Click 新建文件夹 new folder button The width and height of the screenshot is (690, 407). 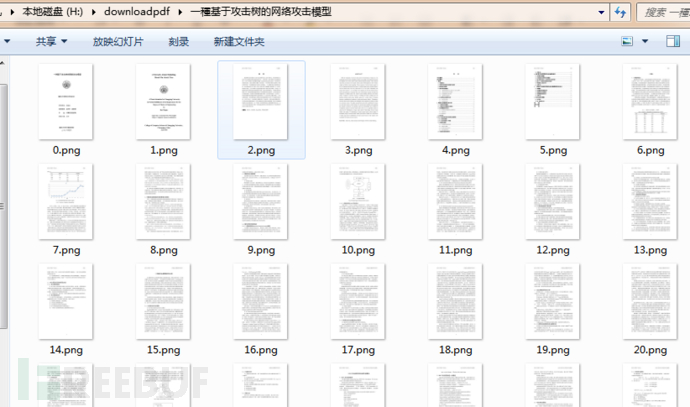tap(239, 41)
